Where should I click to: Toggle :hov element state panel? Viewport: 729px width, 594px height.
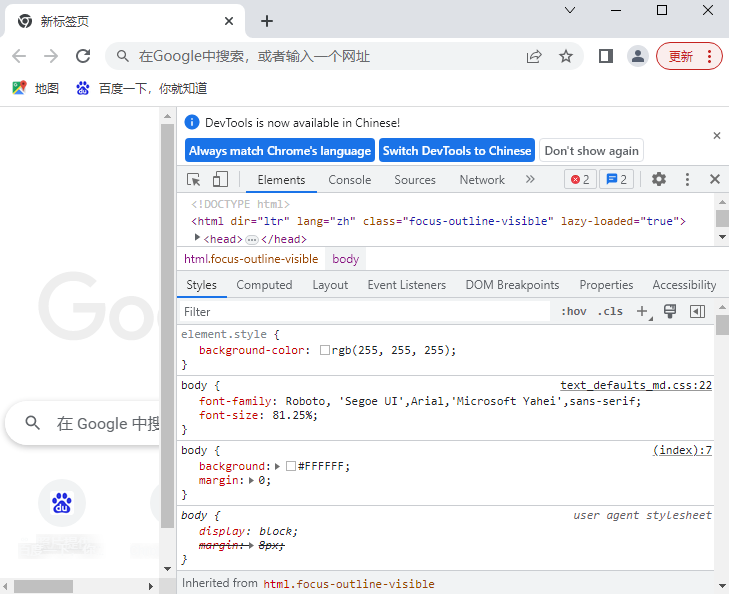point(573,311)
